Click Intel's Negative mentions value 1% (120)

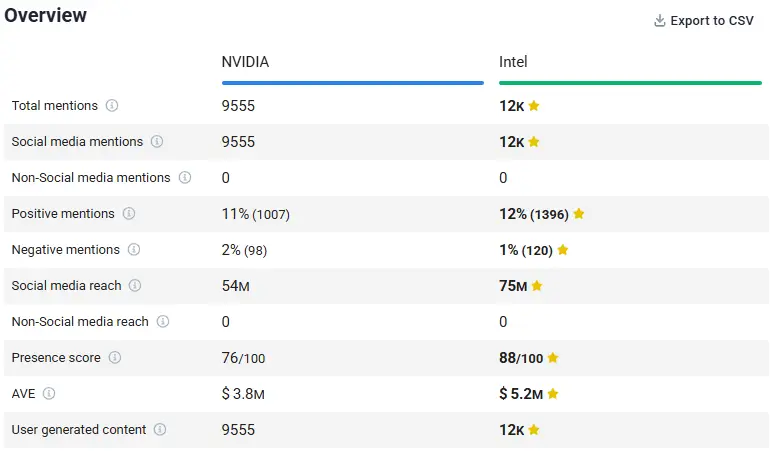(526, 250)
